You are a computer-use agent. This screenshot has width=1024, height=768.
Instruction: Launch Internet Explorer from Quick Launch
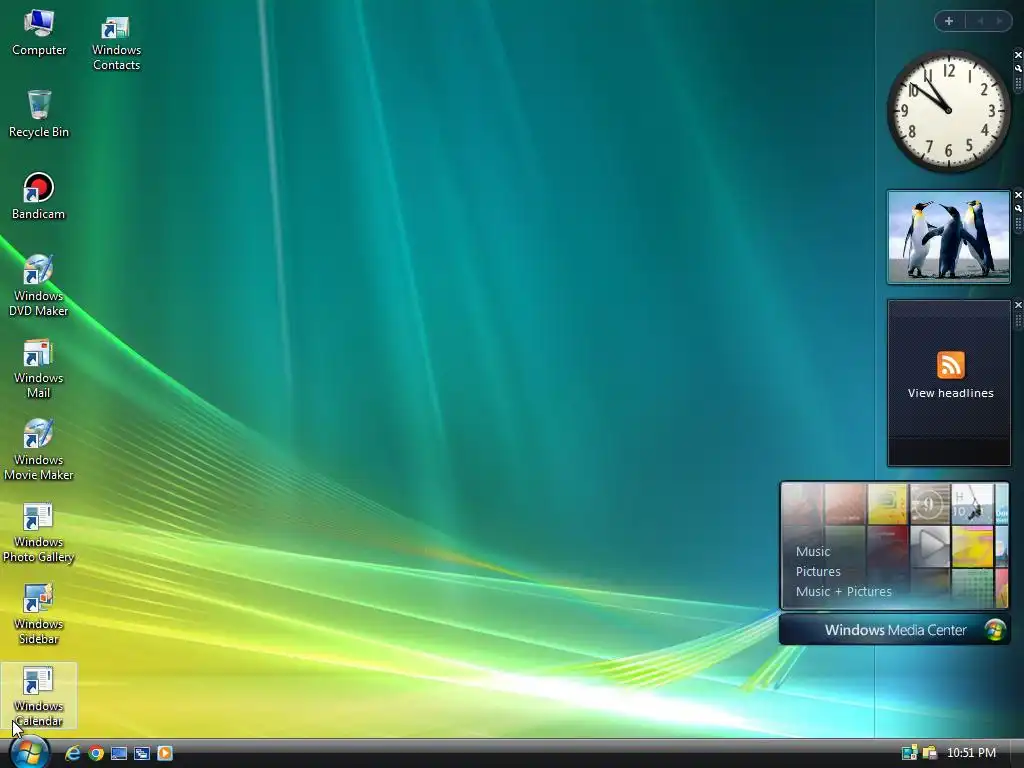[x=72, y=753]
